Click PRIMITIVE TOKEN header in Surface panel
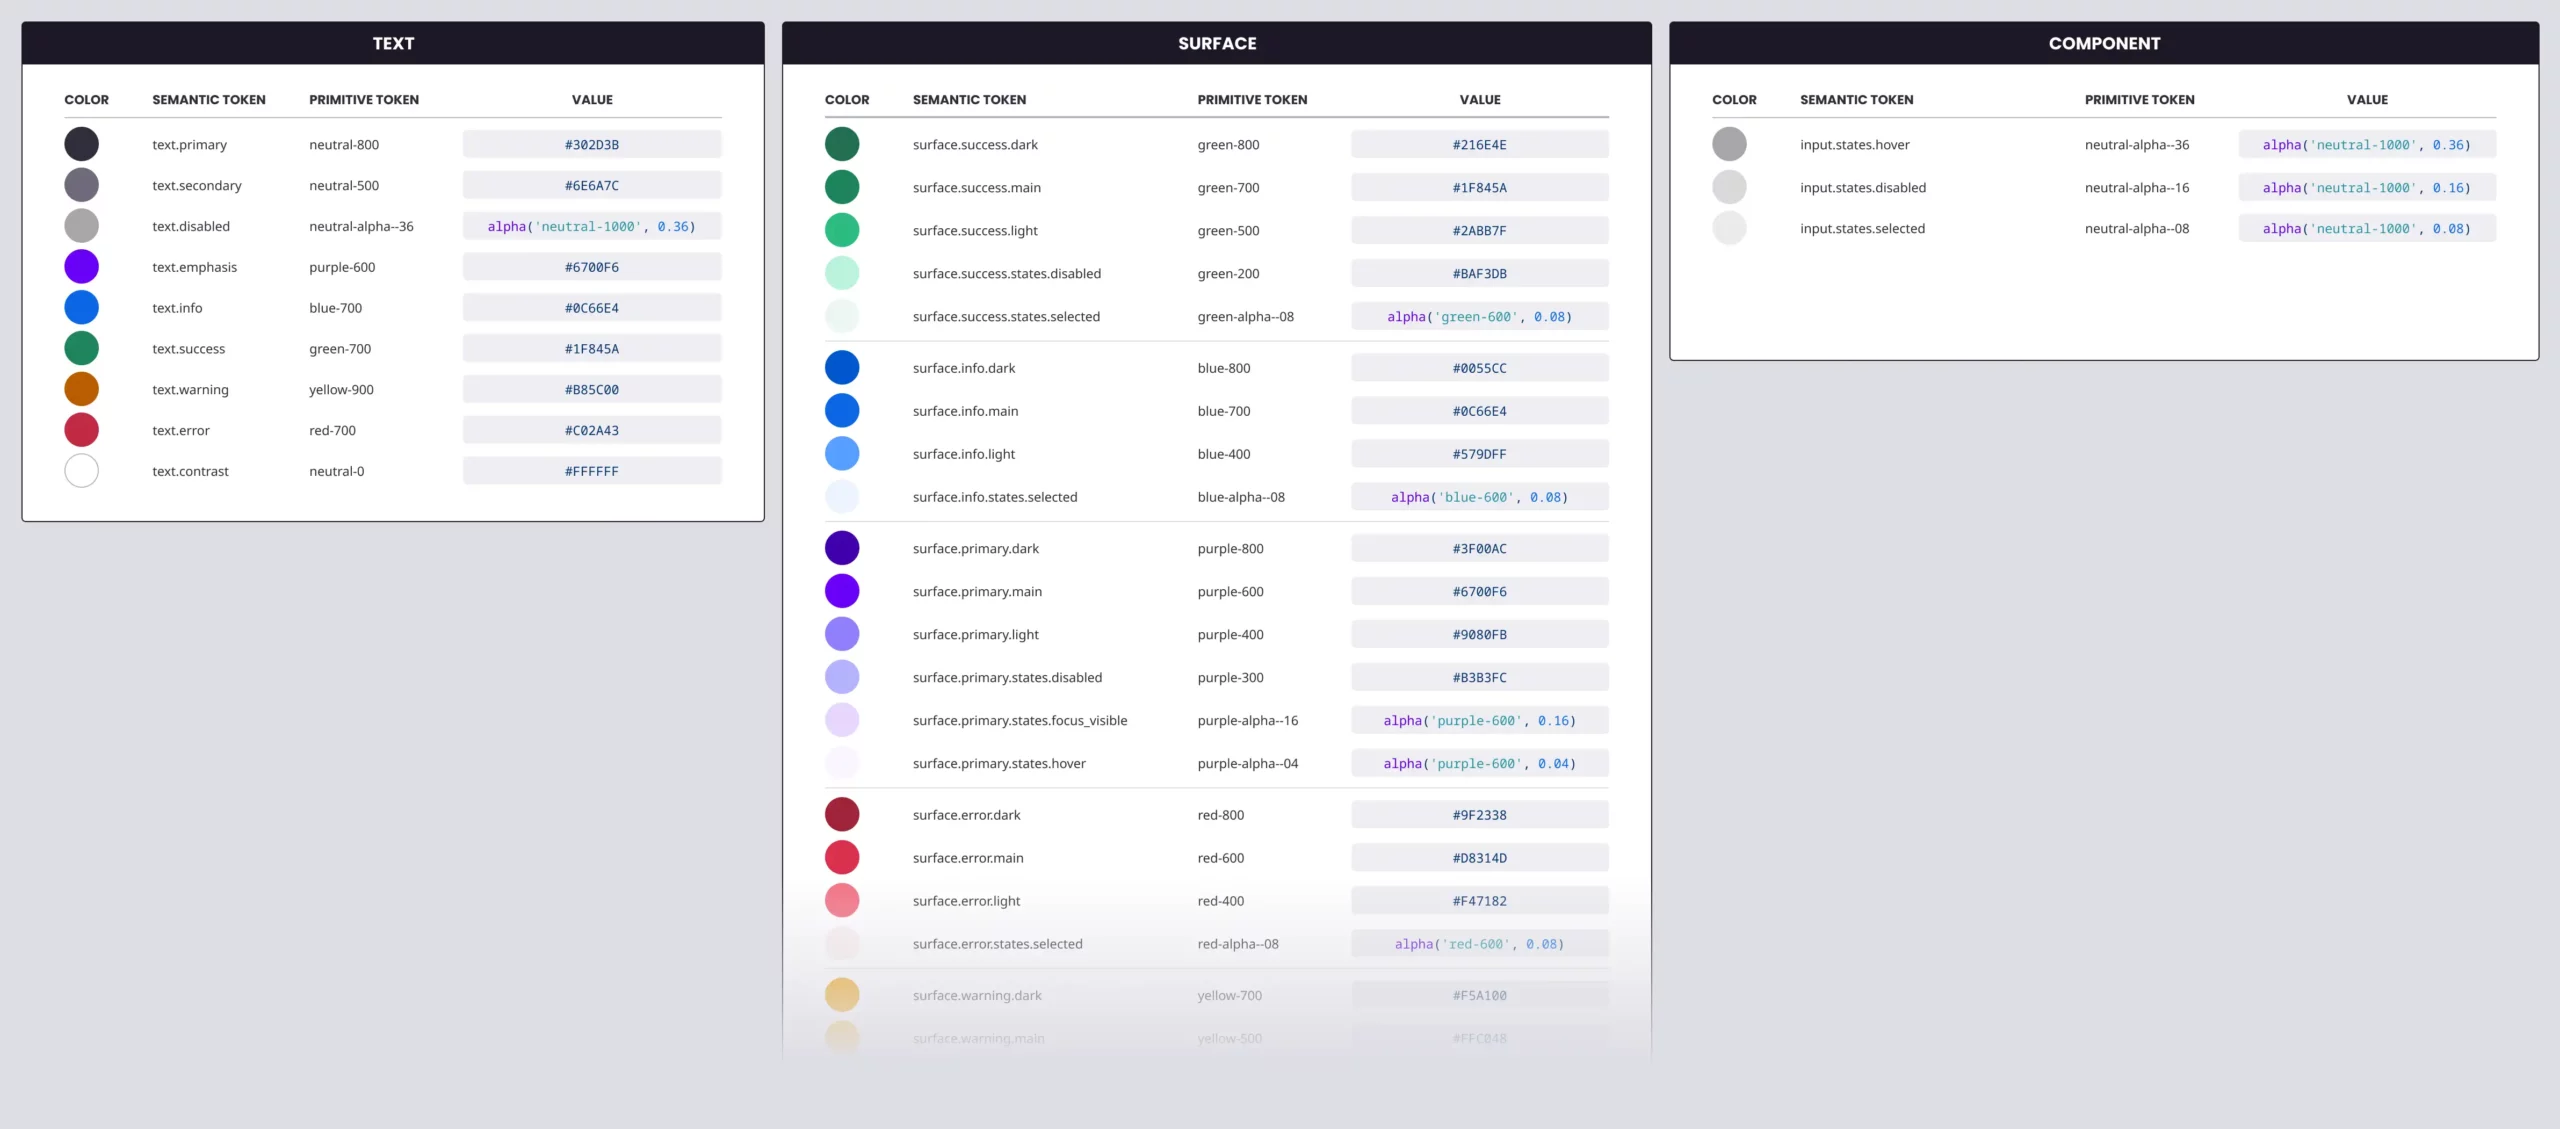This screenshot has width=2560, height=1129. (1252, 99)
